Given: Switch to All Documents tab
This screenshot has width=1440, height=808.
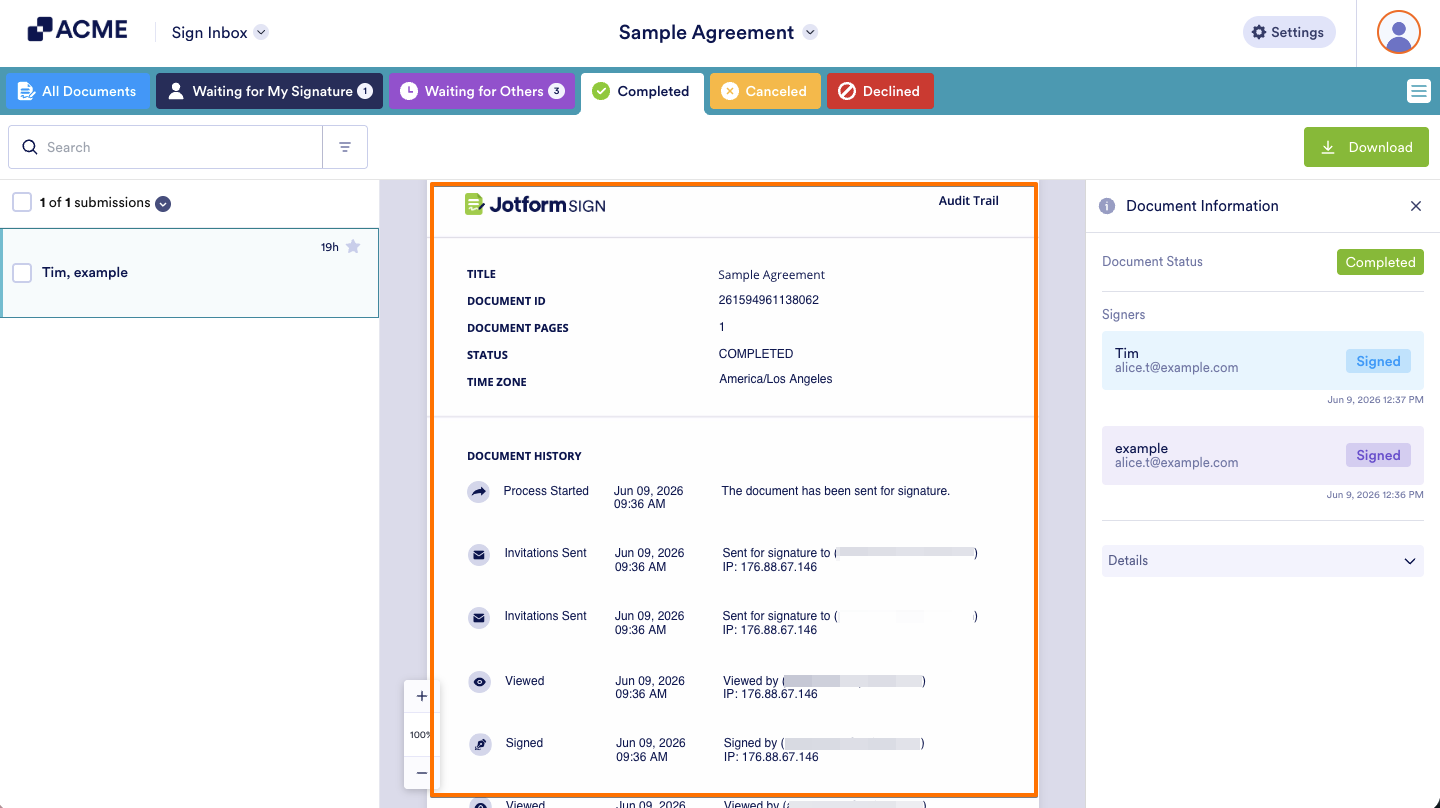Looking at the screenshot, I should pyautogui.click(x=77, y=91).
